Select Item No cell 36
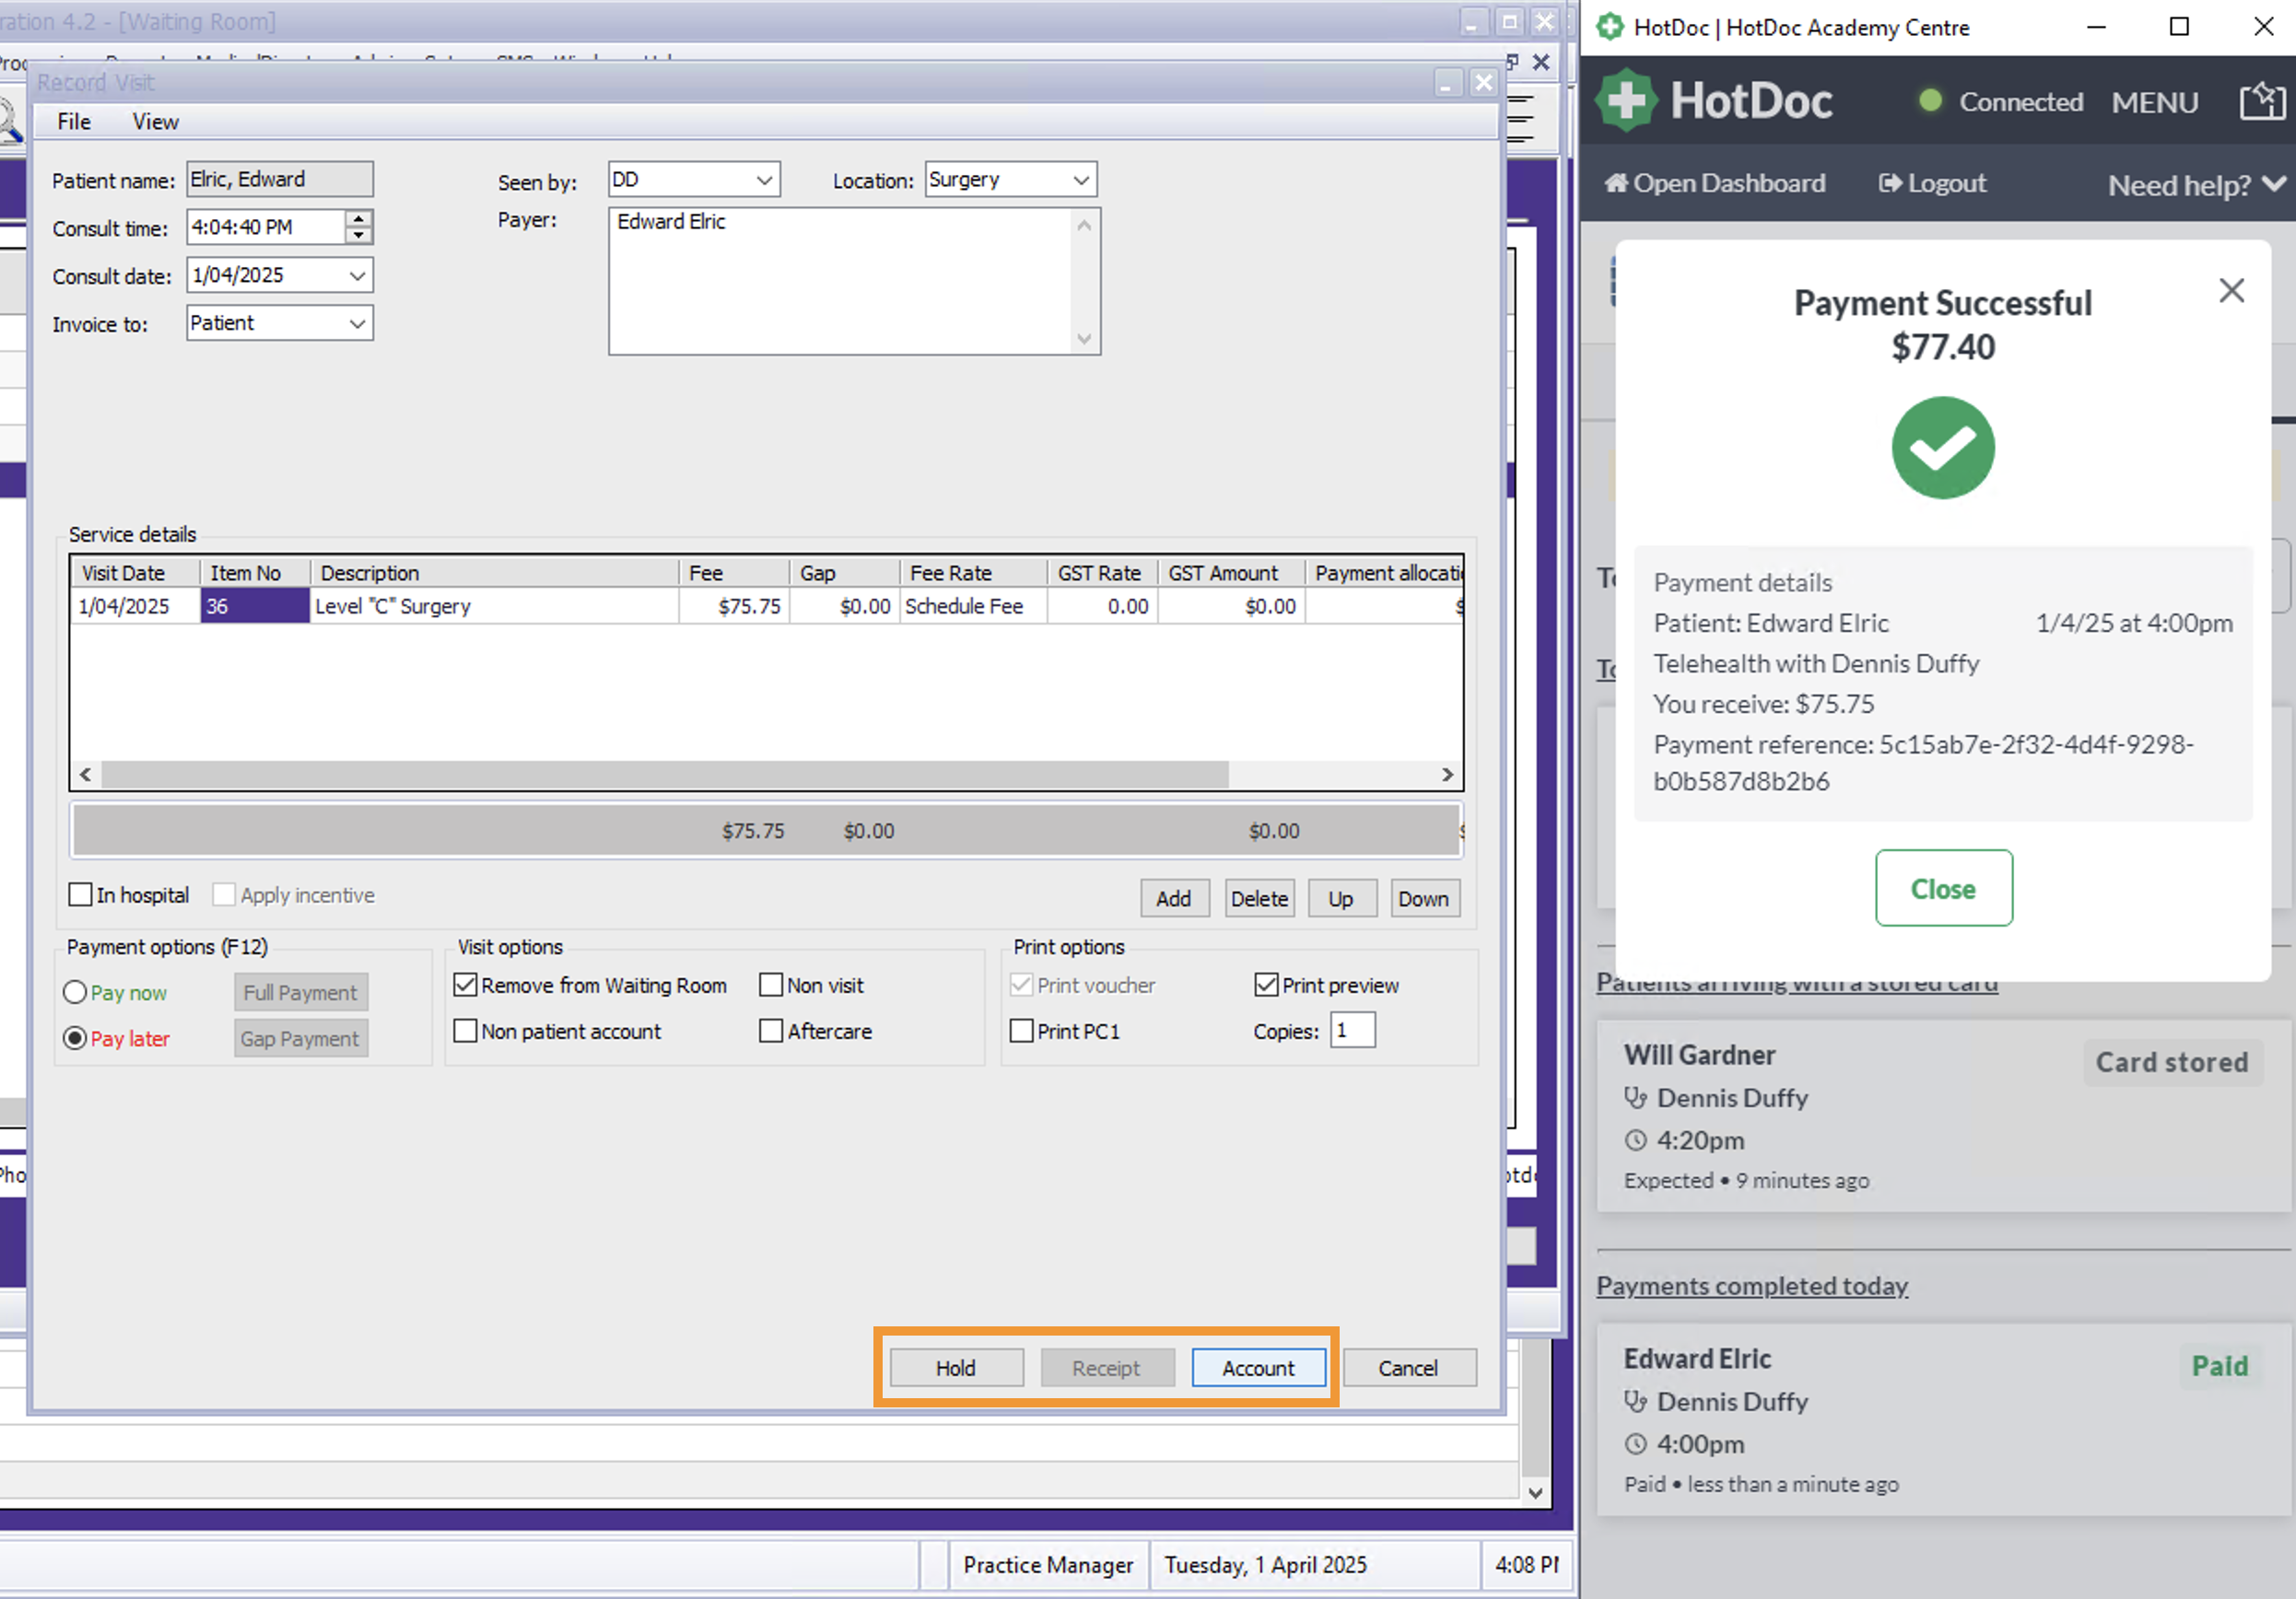 click(x=255, y=606)
